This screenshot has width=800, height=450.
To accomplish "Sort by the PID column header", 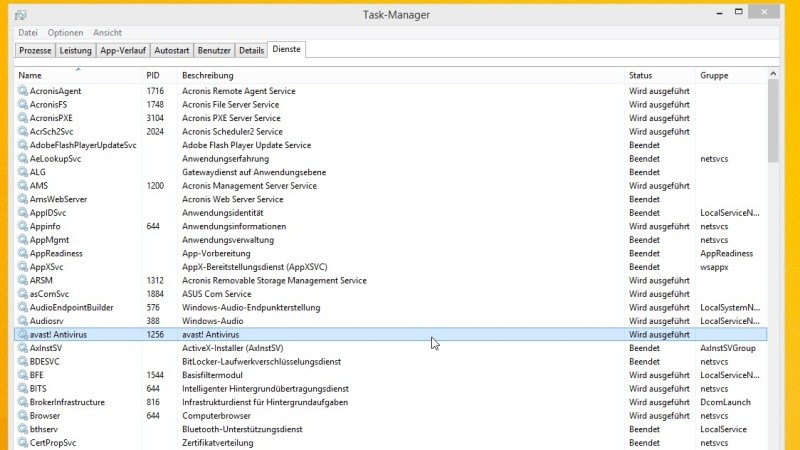I will (x=158, y=76).
